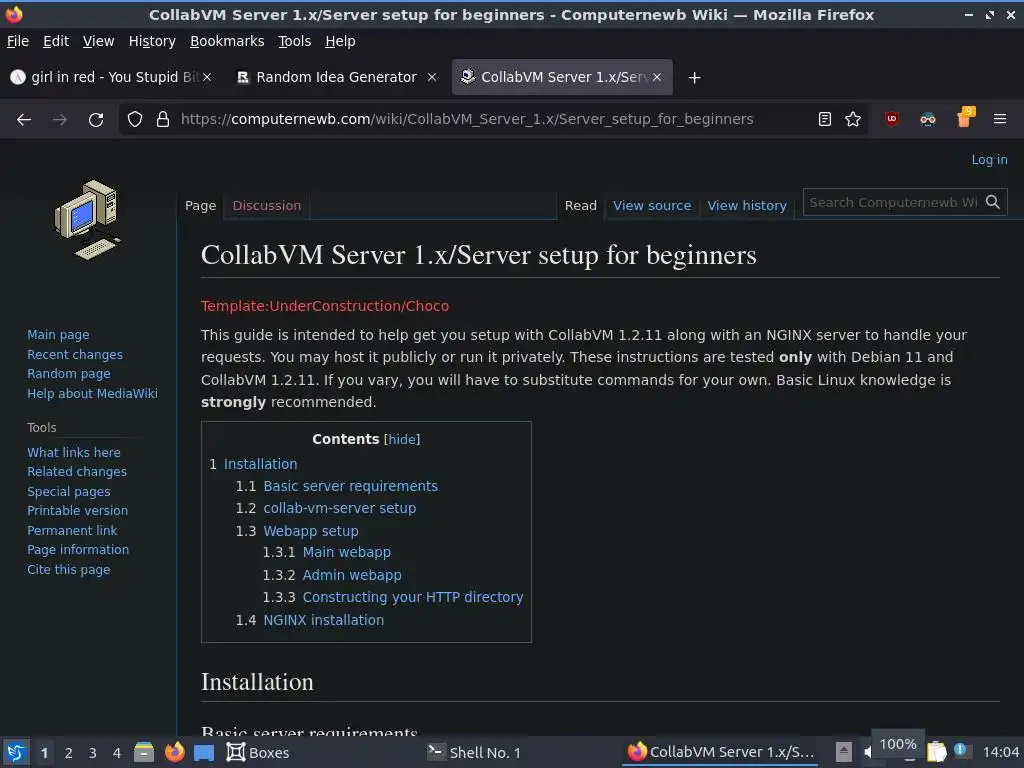Close the girl in red tab

click(x=206, y=77)
